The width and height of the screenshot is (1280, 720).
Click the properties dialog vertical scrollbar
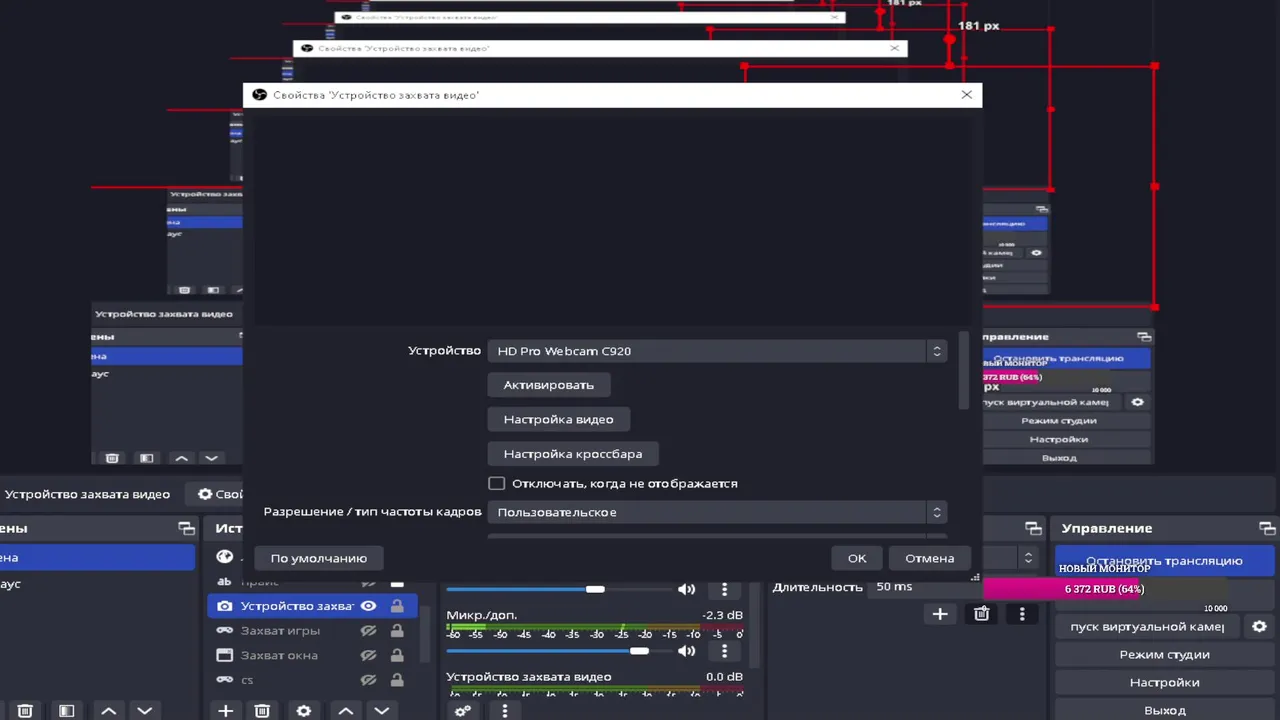[x=963, y=370]
